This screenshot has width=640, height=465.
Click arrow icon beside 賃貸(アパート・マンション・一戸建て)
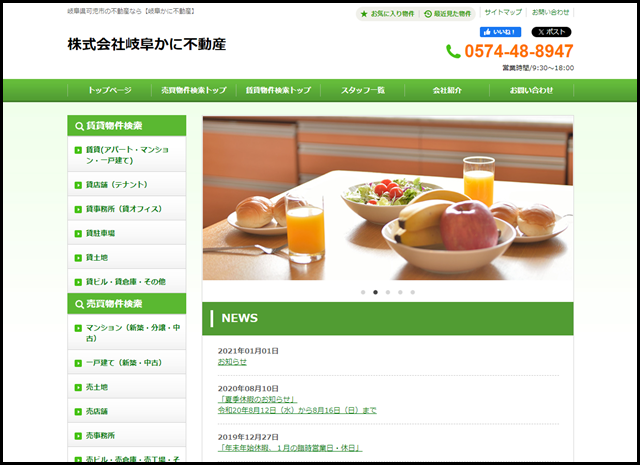[78, 150]
